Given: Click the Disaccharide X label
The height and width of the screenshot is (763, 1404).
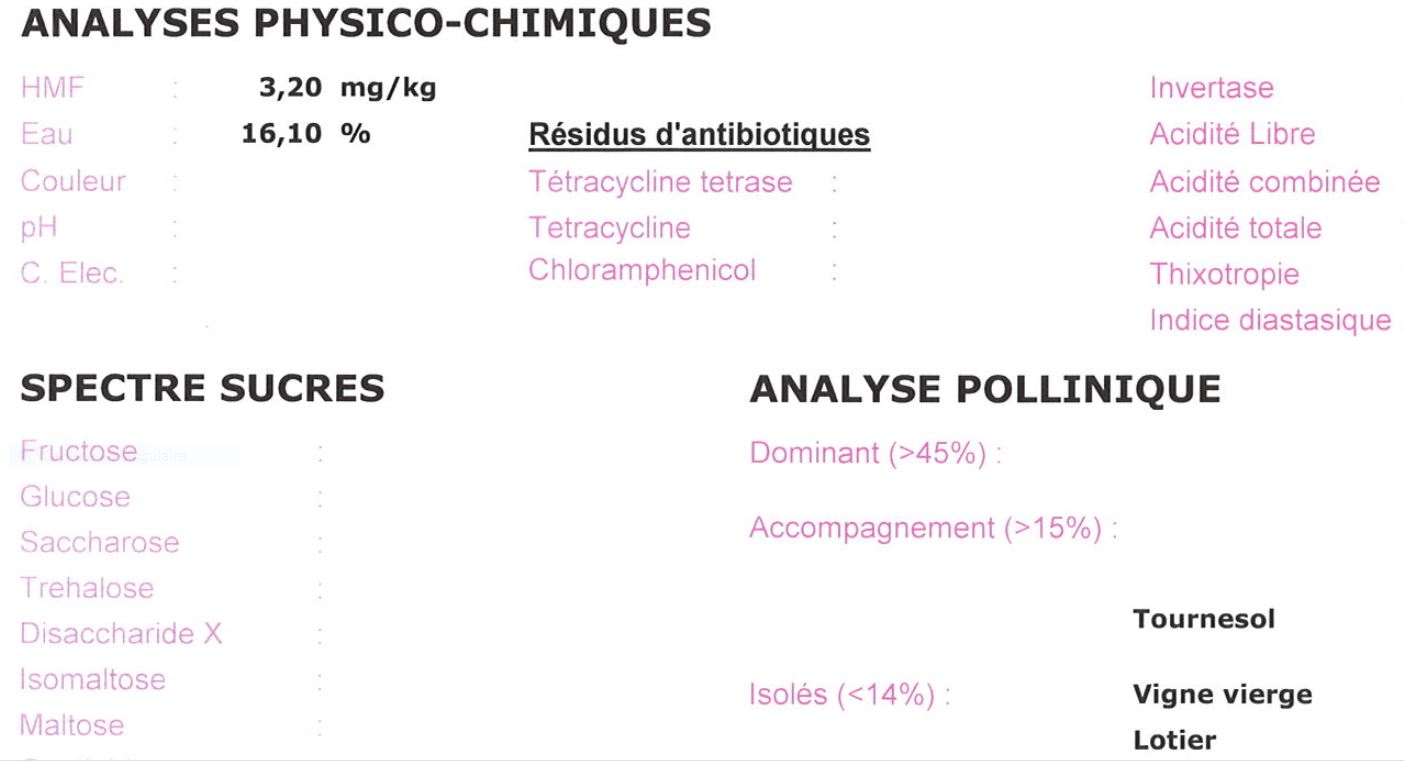Looking at the screenshot, I should [x=121, y=633].
